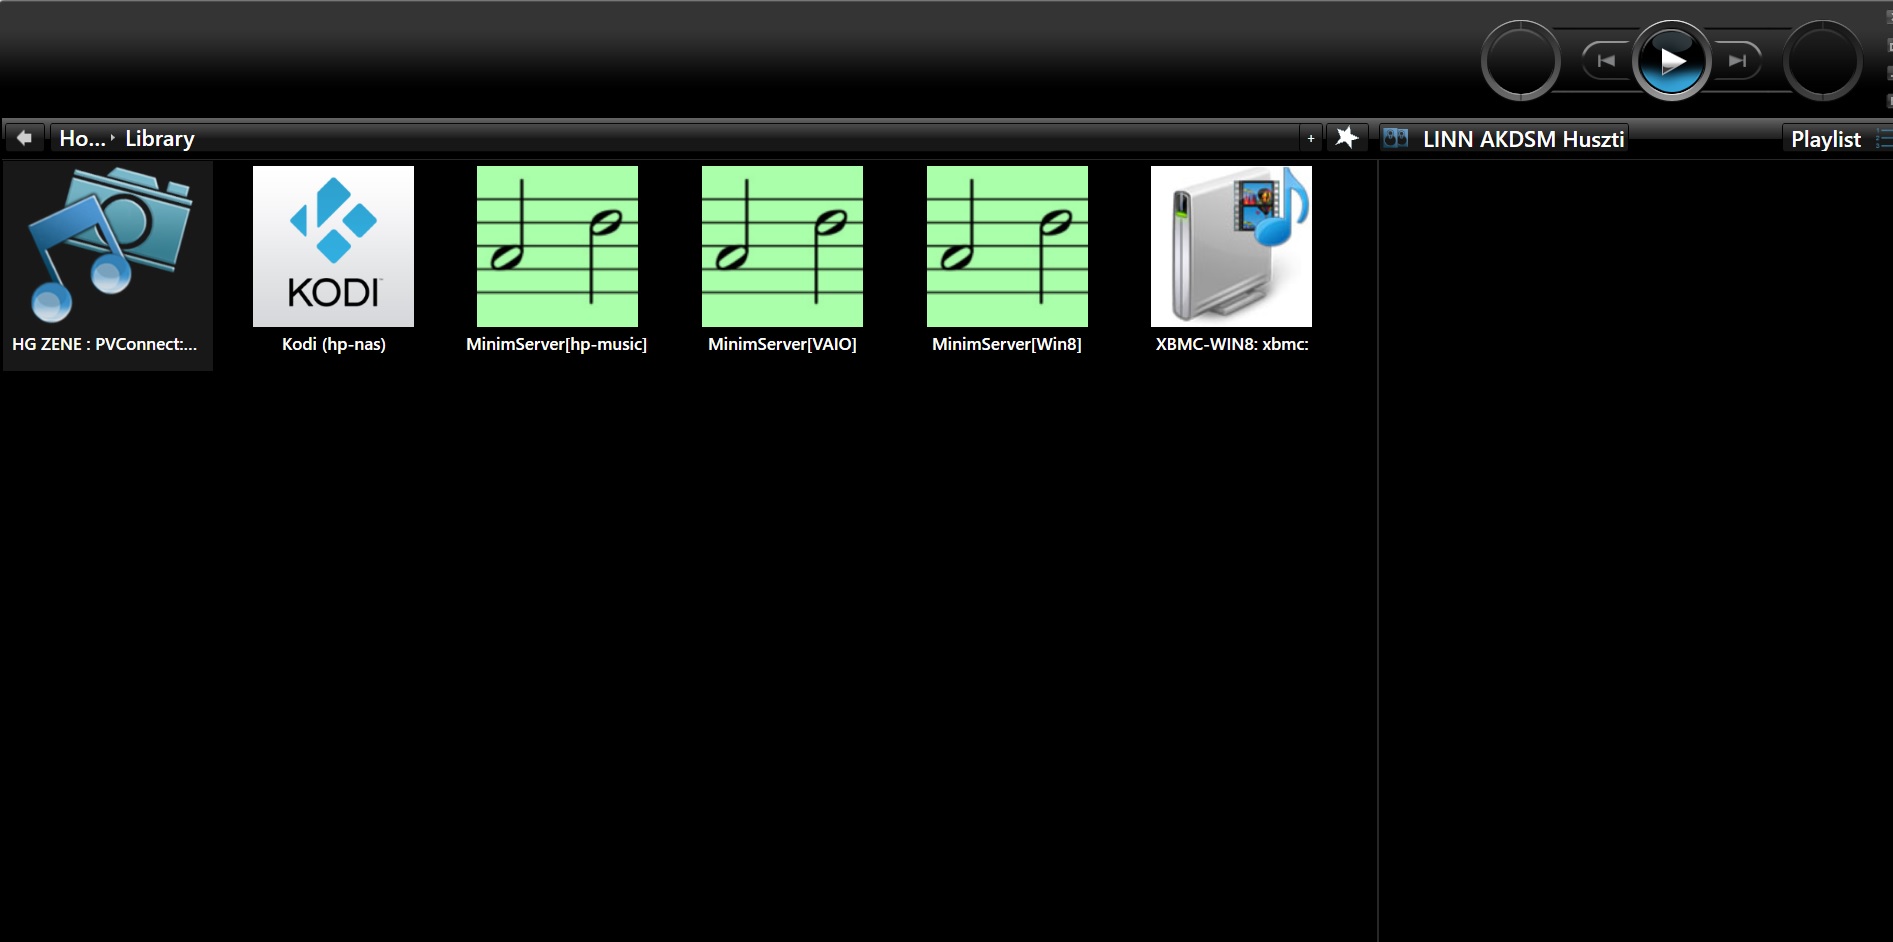Select the MinimServer[VAIO] server icon
Screen dimensions: 1893x942
(x=782, y=247)
